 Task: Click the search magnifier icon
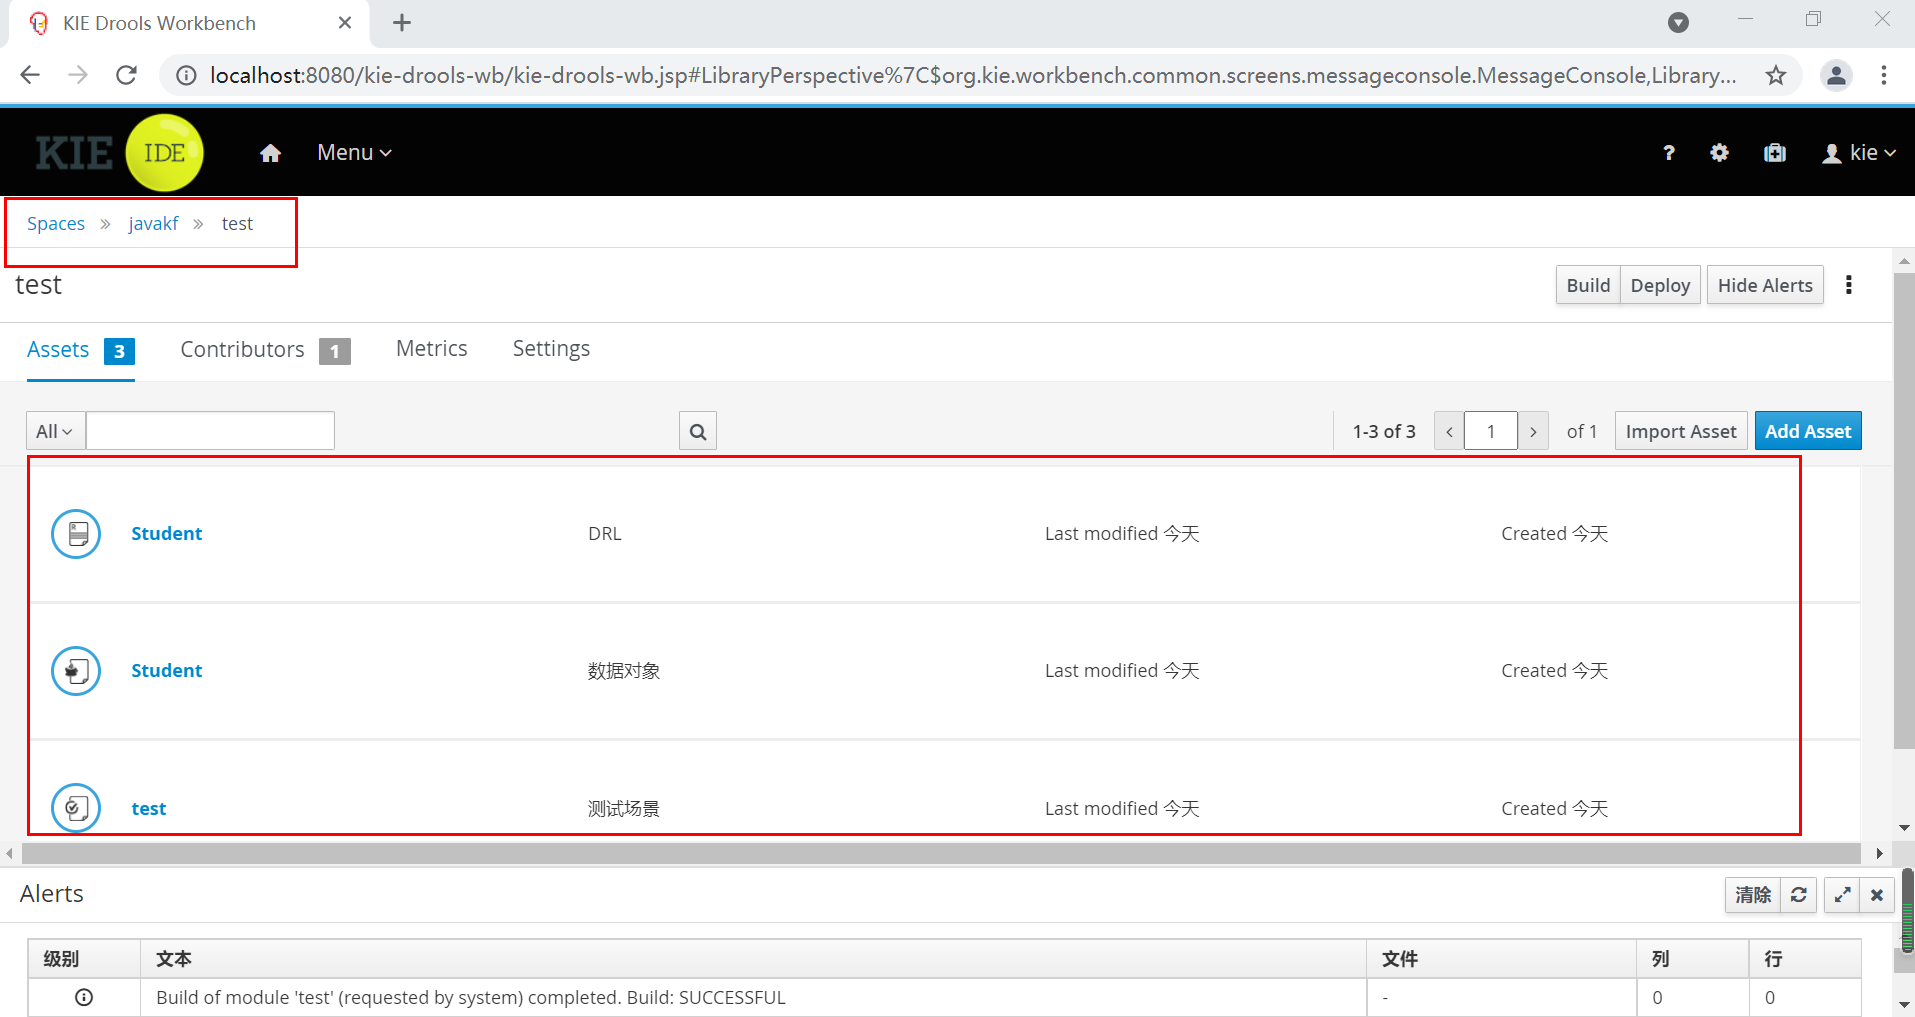tap(696, 430)
